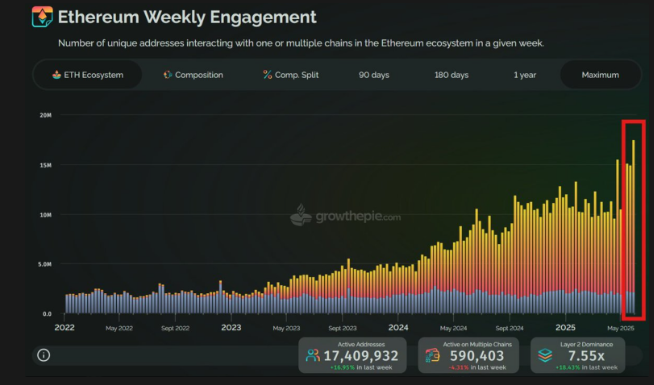
Task: Click the 2023 x-axis label
Action: click(x=231, y=327)
